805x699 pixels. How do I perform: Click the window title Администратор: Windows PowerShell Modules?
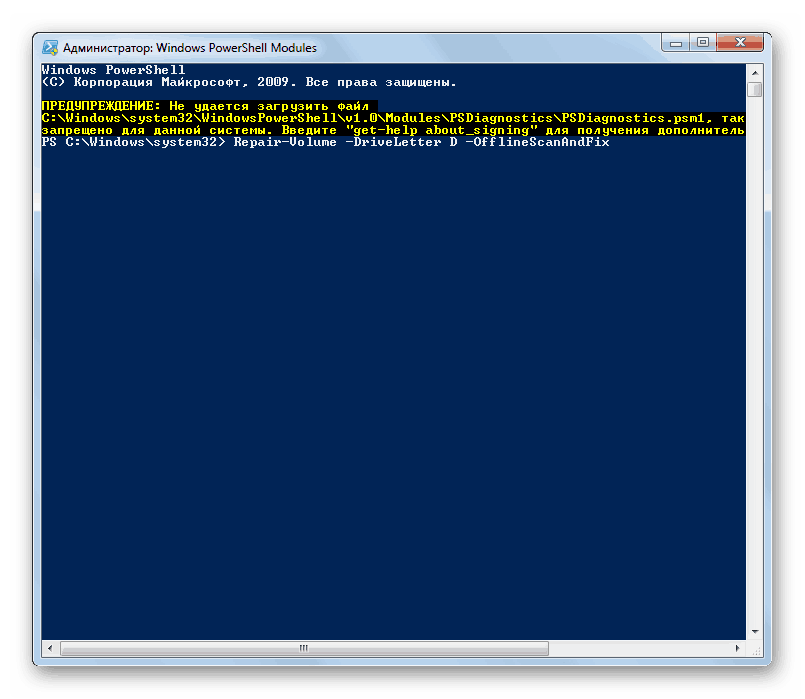(x=190, y=48)
